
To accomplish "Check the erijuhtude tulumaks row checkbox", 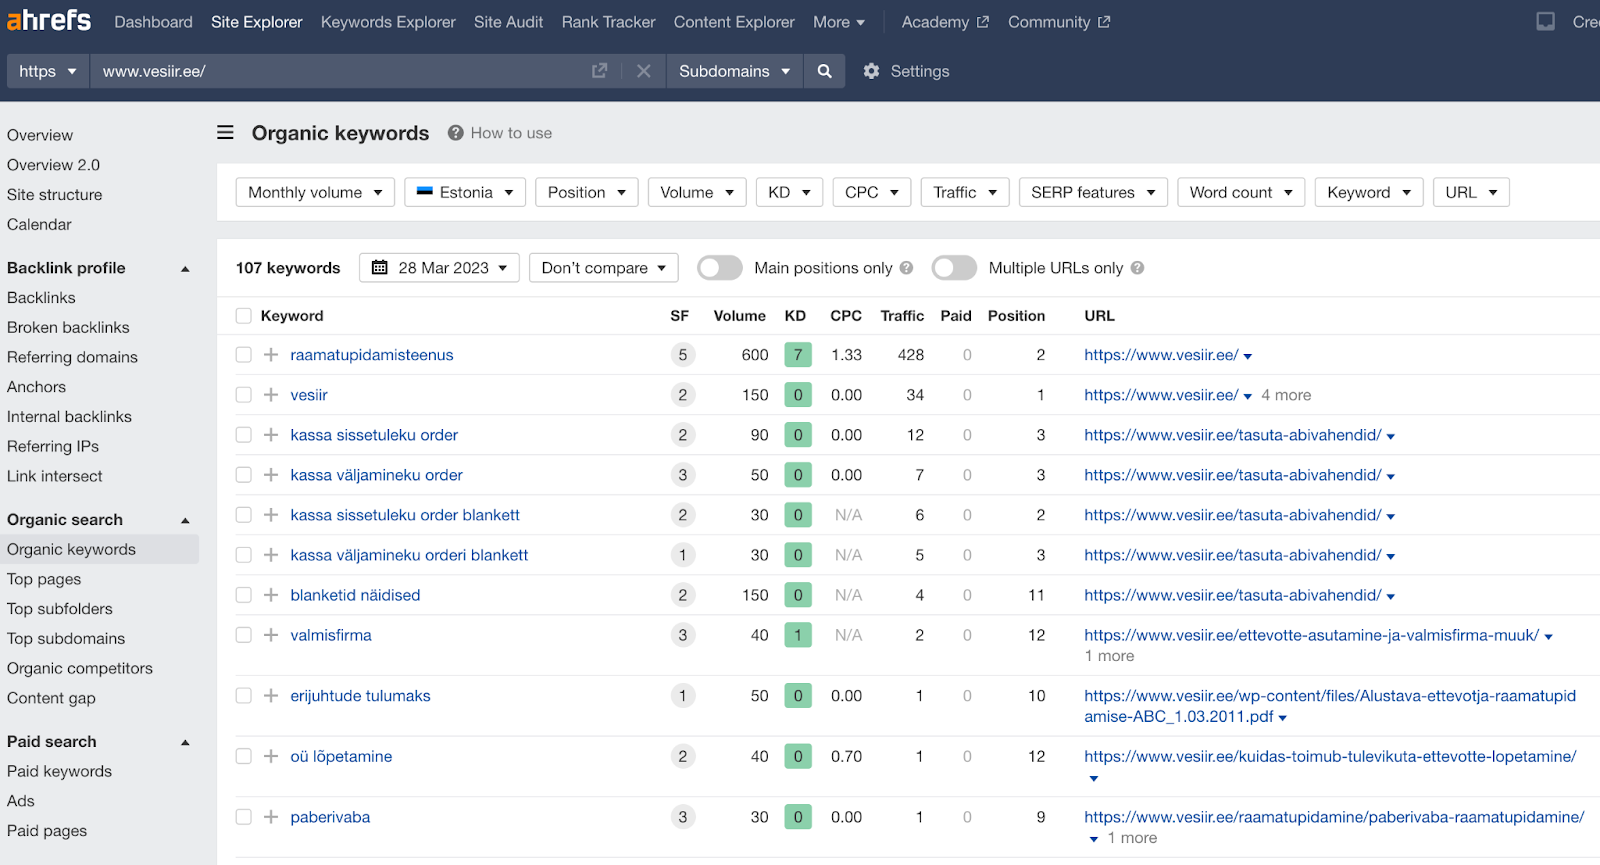I will (x=243, y=696).
